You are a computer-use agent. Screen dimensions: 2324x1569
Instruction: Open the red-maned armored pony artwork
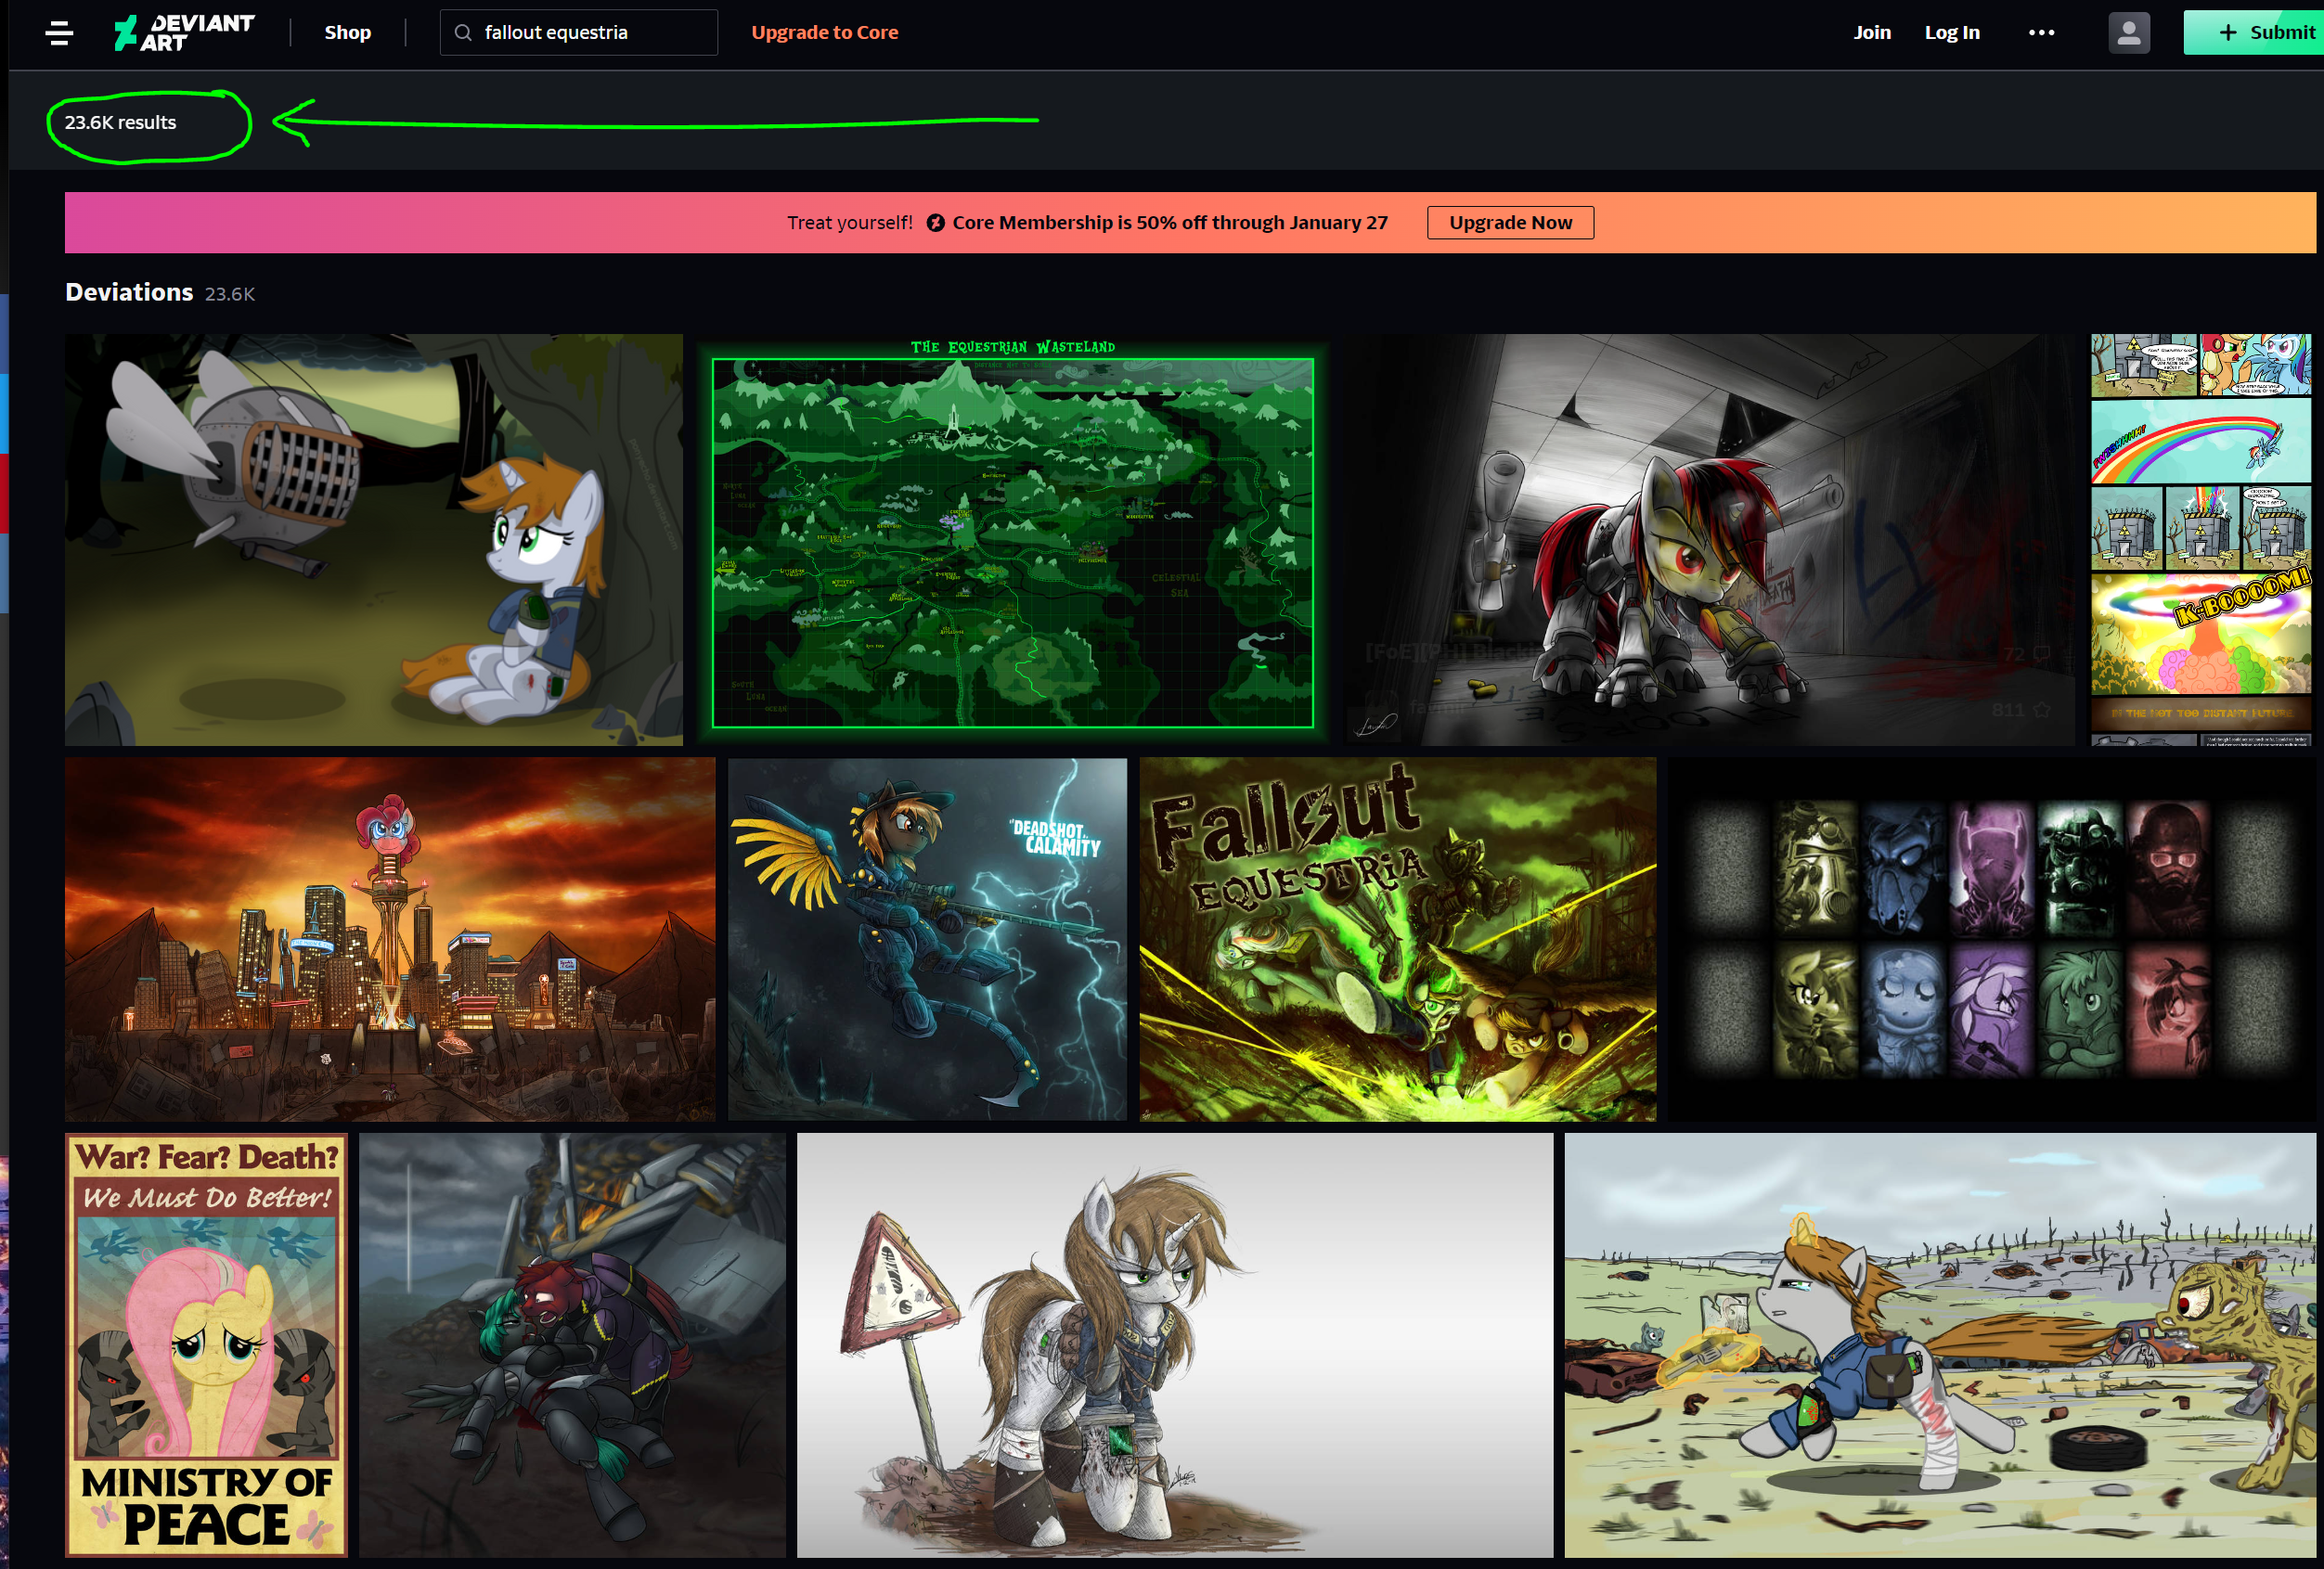point(1709,540)
